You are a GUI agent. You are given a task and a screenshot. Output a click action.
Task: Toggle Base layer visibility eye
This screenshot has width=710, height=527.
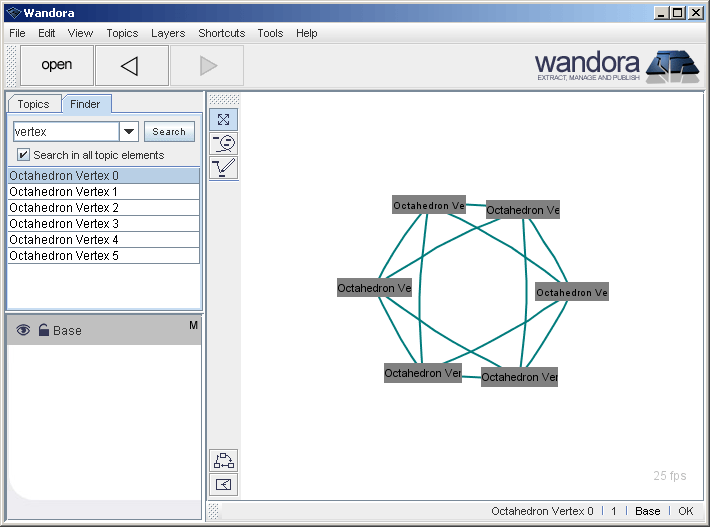click(23, 330)
